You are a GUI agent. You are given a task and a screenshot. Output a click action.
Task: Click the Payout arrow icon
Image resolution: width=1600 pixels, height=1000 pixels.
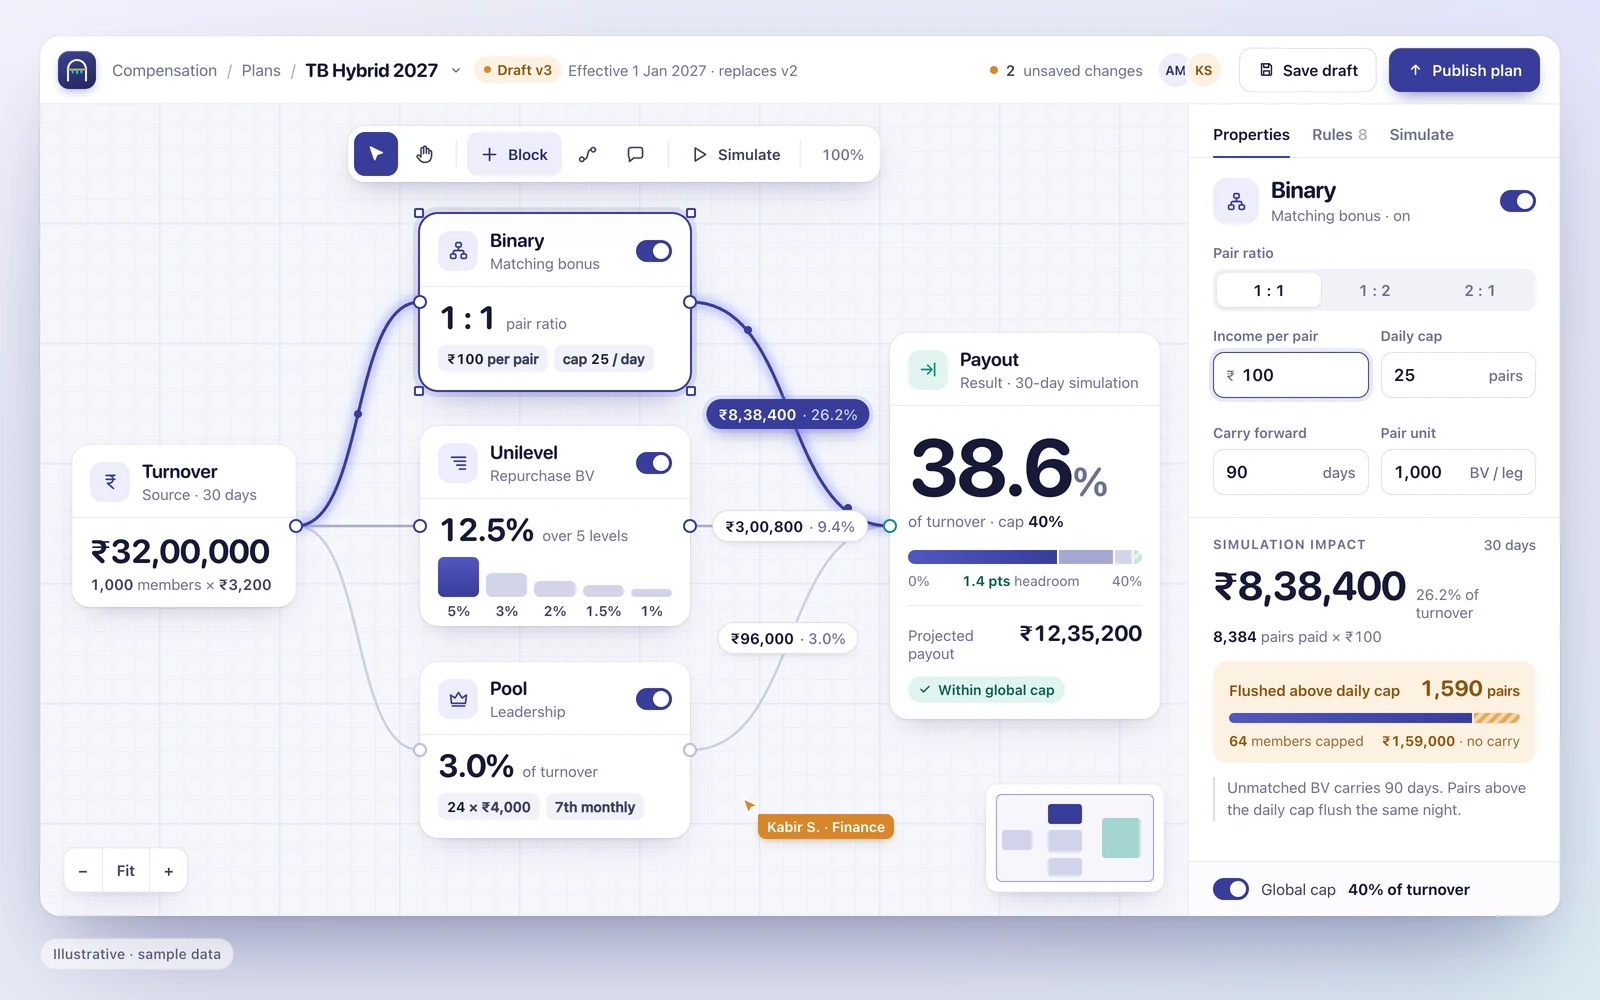pos(928,370)
